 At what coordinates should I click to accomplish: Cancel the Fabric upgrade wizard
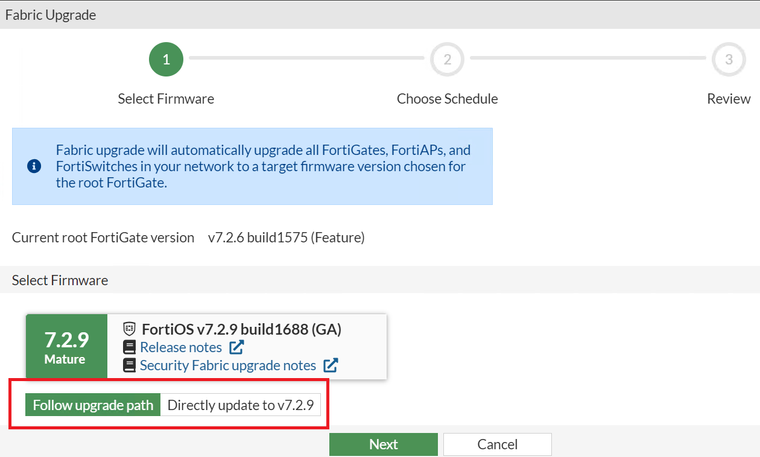coord(497,444)
